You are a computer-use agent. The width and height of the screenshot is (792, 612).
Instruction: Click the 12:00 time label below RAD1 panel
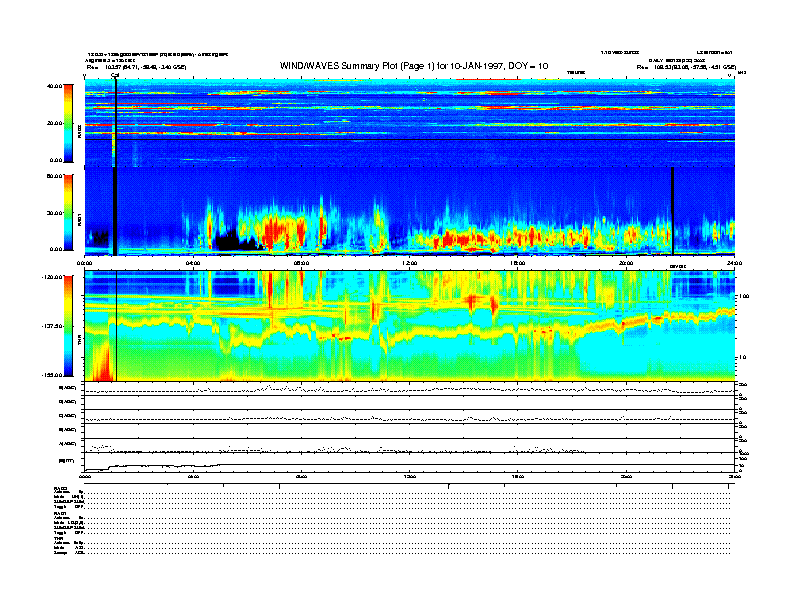click(409, 263)
